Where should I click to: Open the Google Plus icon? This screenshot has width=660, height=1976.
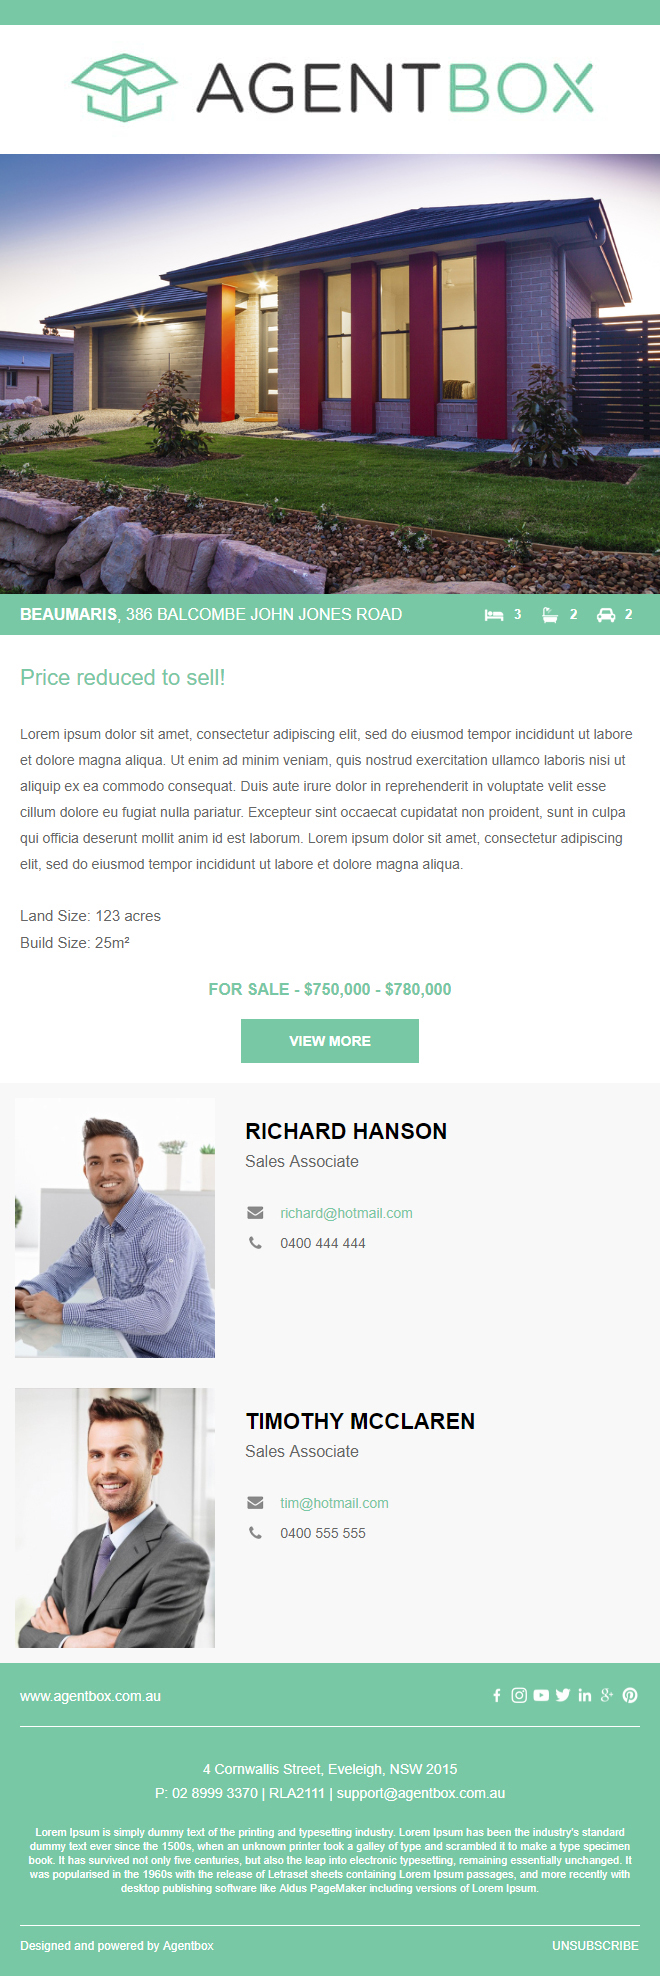click(607, 1695)
